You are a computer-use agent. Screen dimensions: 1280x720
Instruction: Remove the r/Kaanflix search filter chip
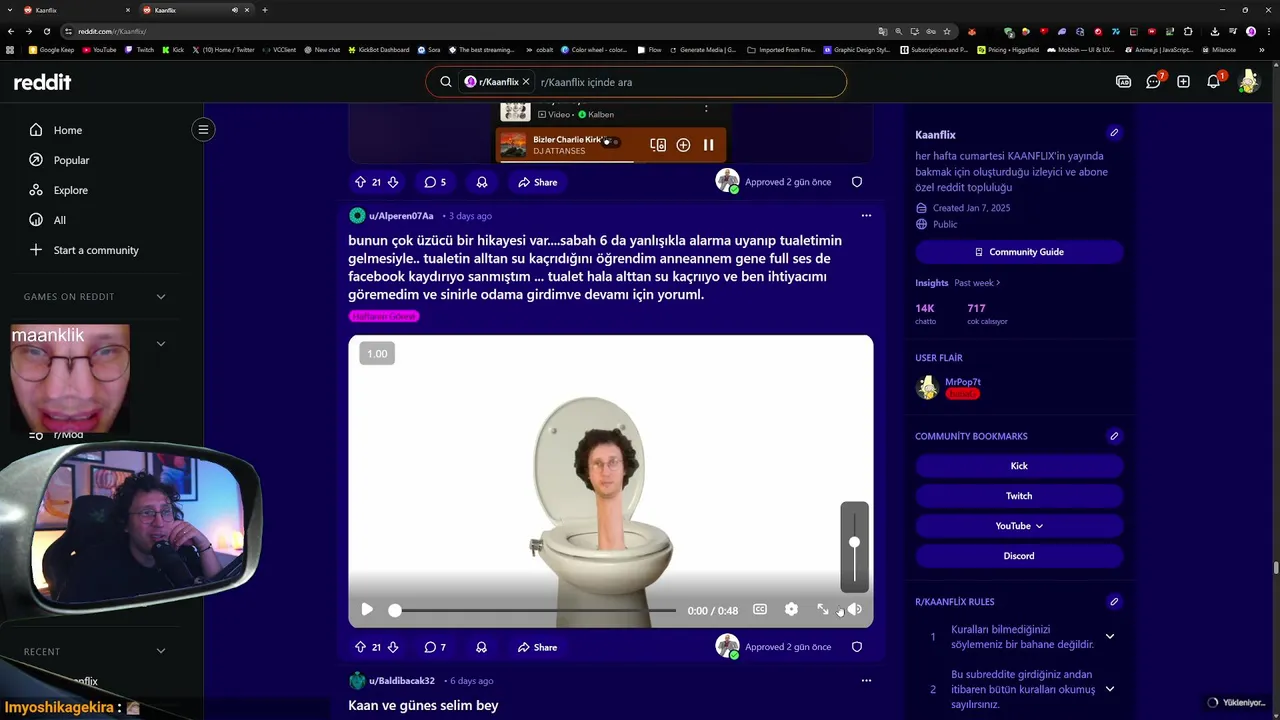[526, 82]
